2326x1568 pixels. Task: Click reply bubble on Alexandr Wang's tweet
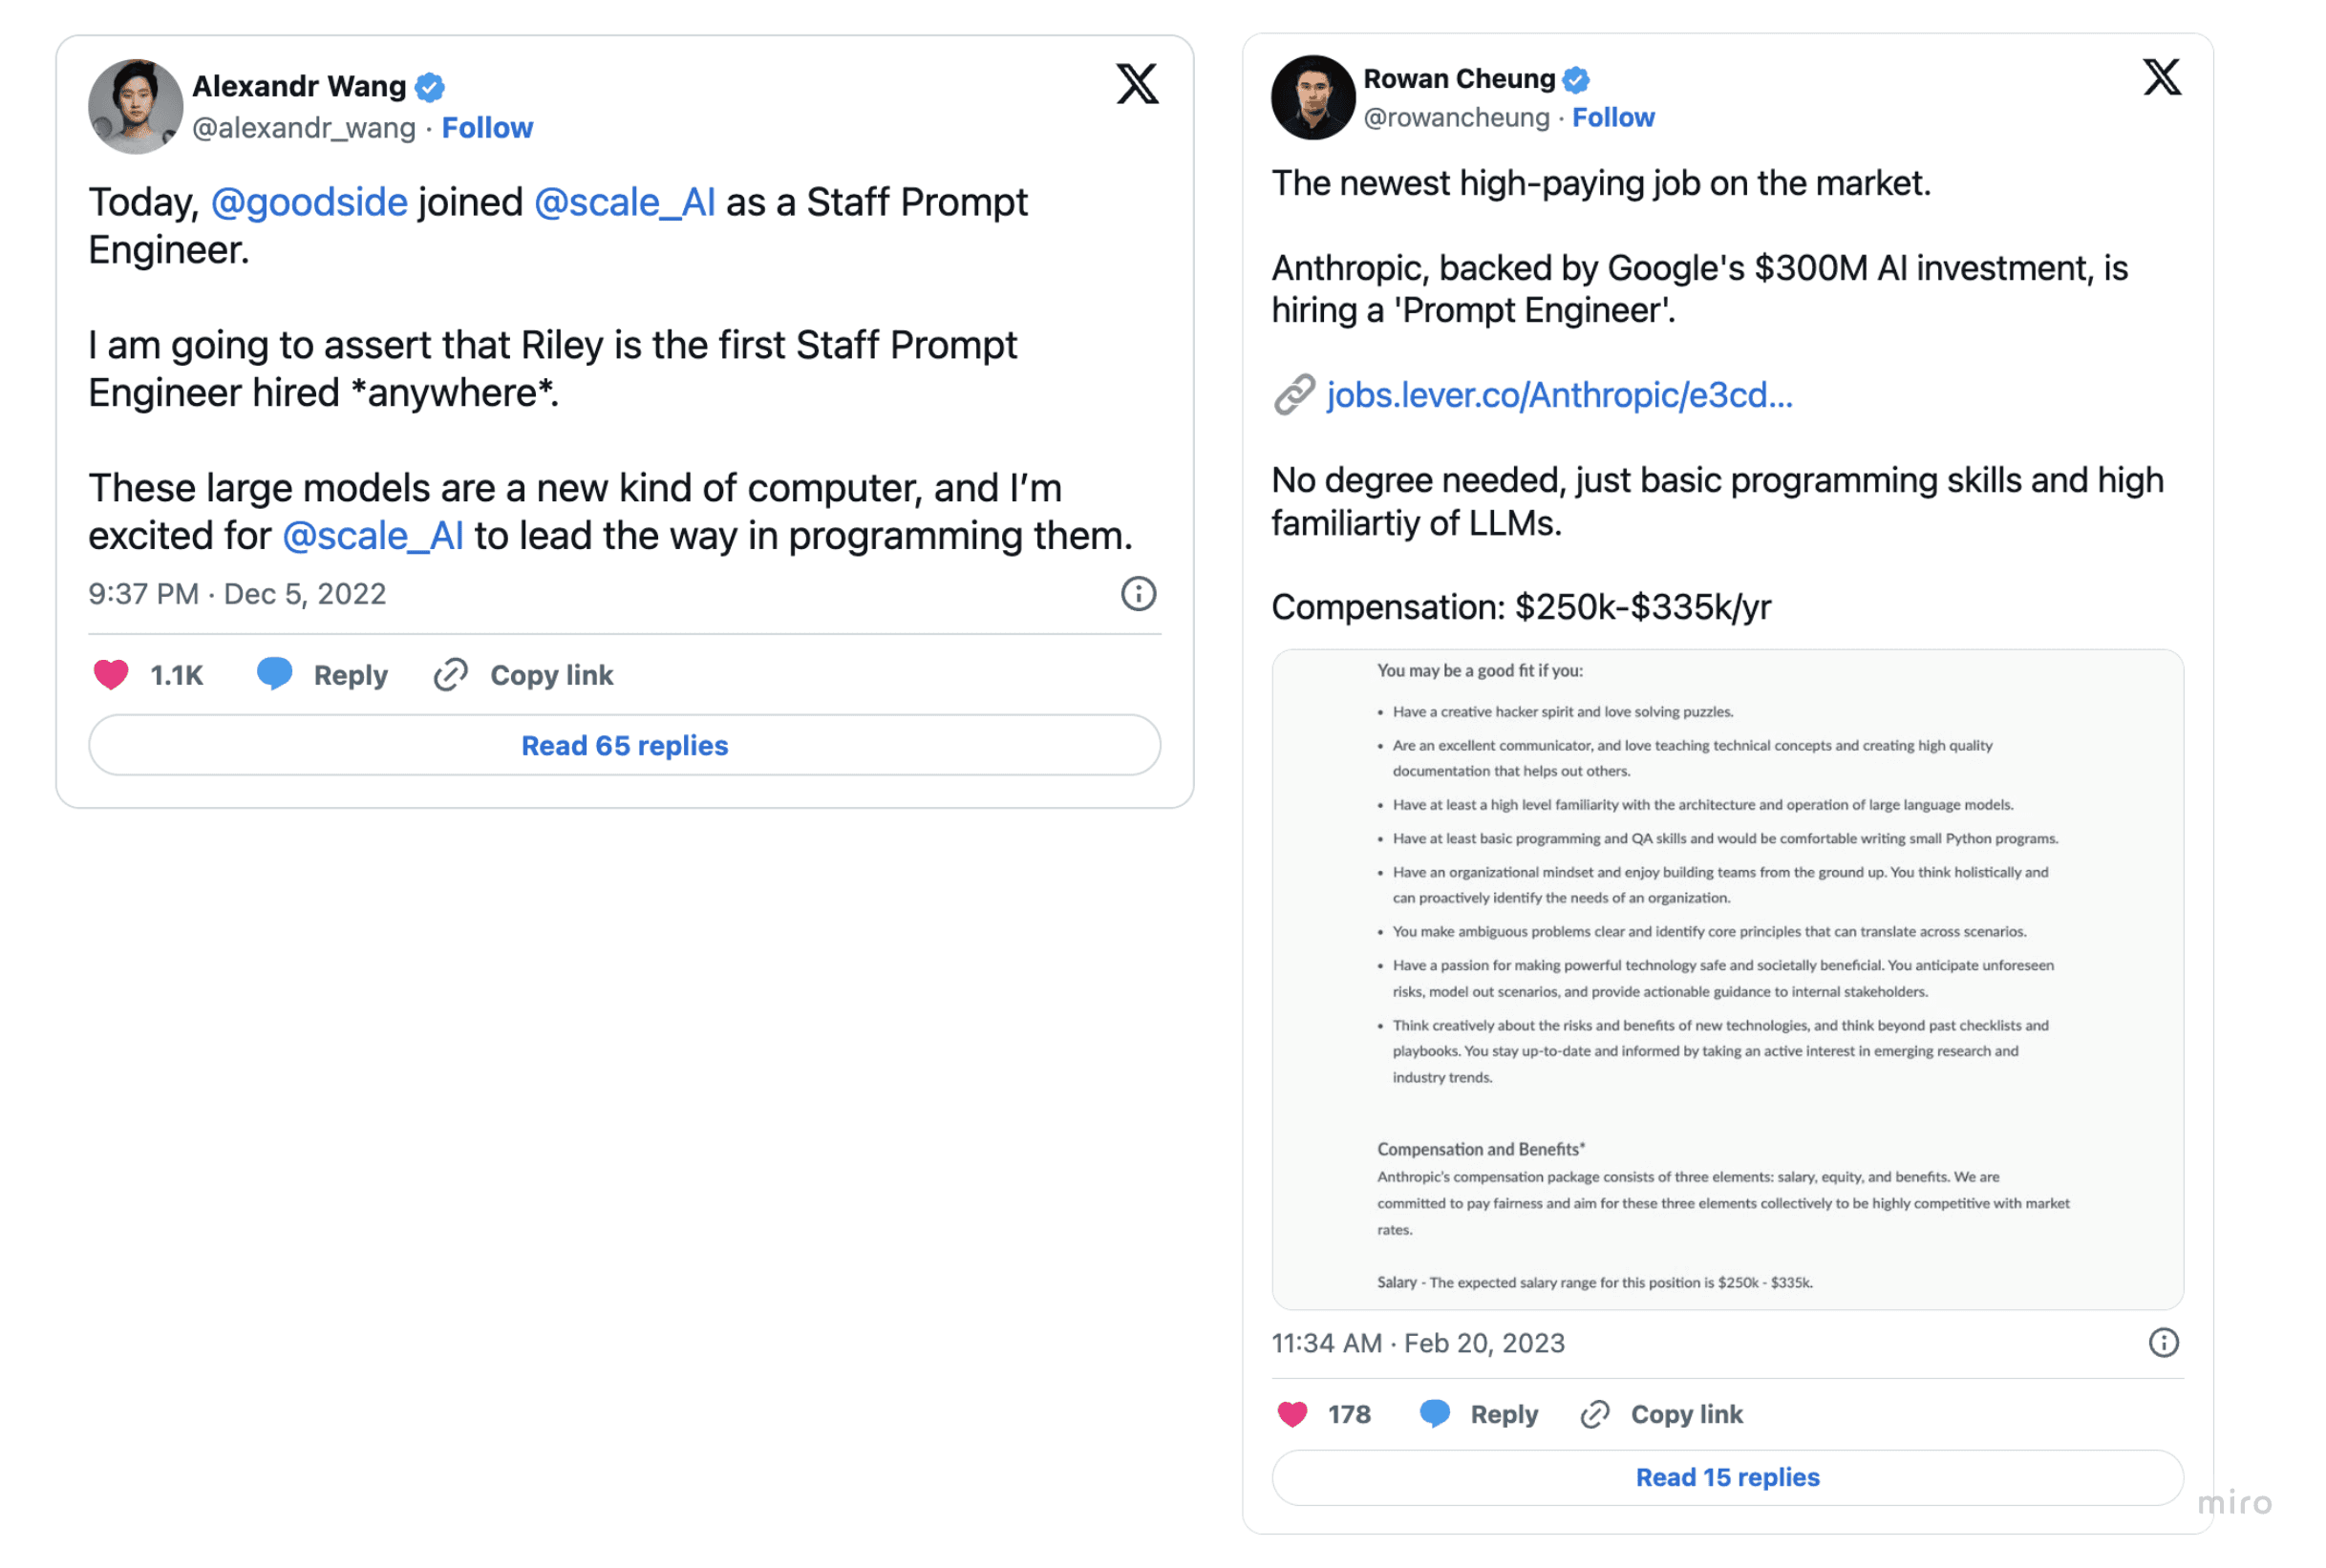coord(274,675)
